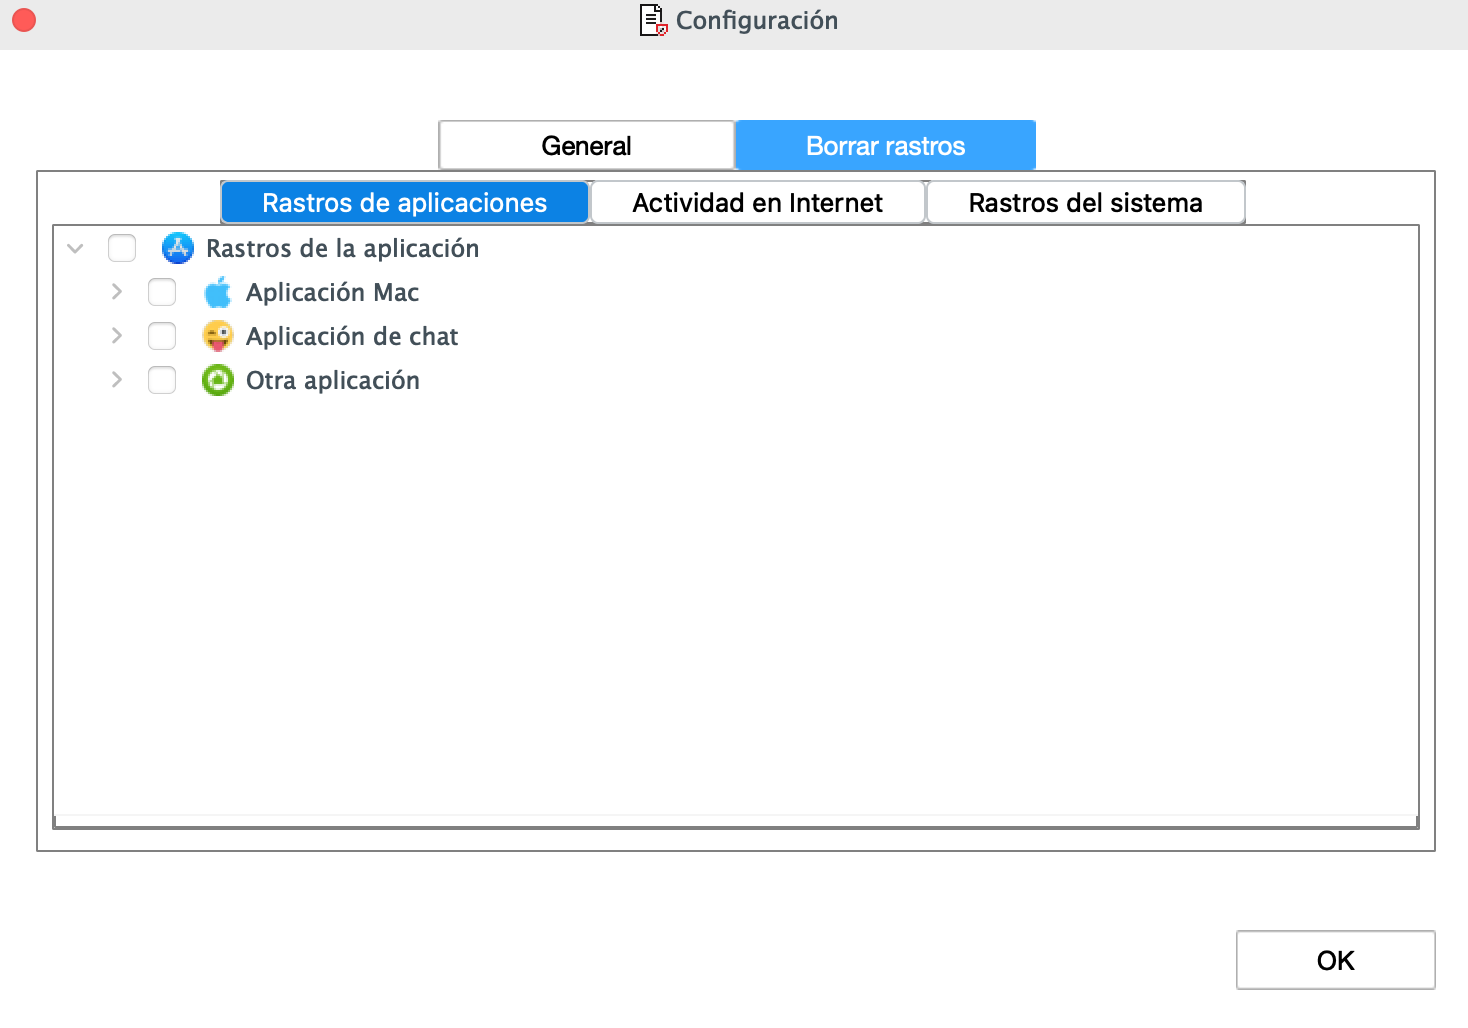1468x1028 pixels.
Task: Click the Apple icon next to Aplicación Mac
Action: tap(218, 292)
